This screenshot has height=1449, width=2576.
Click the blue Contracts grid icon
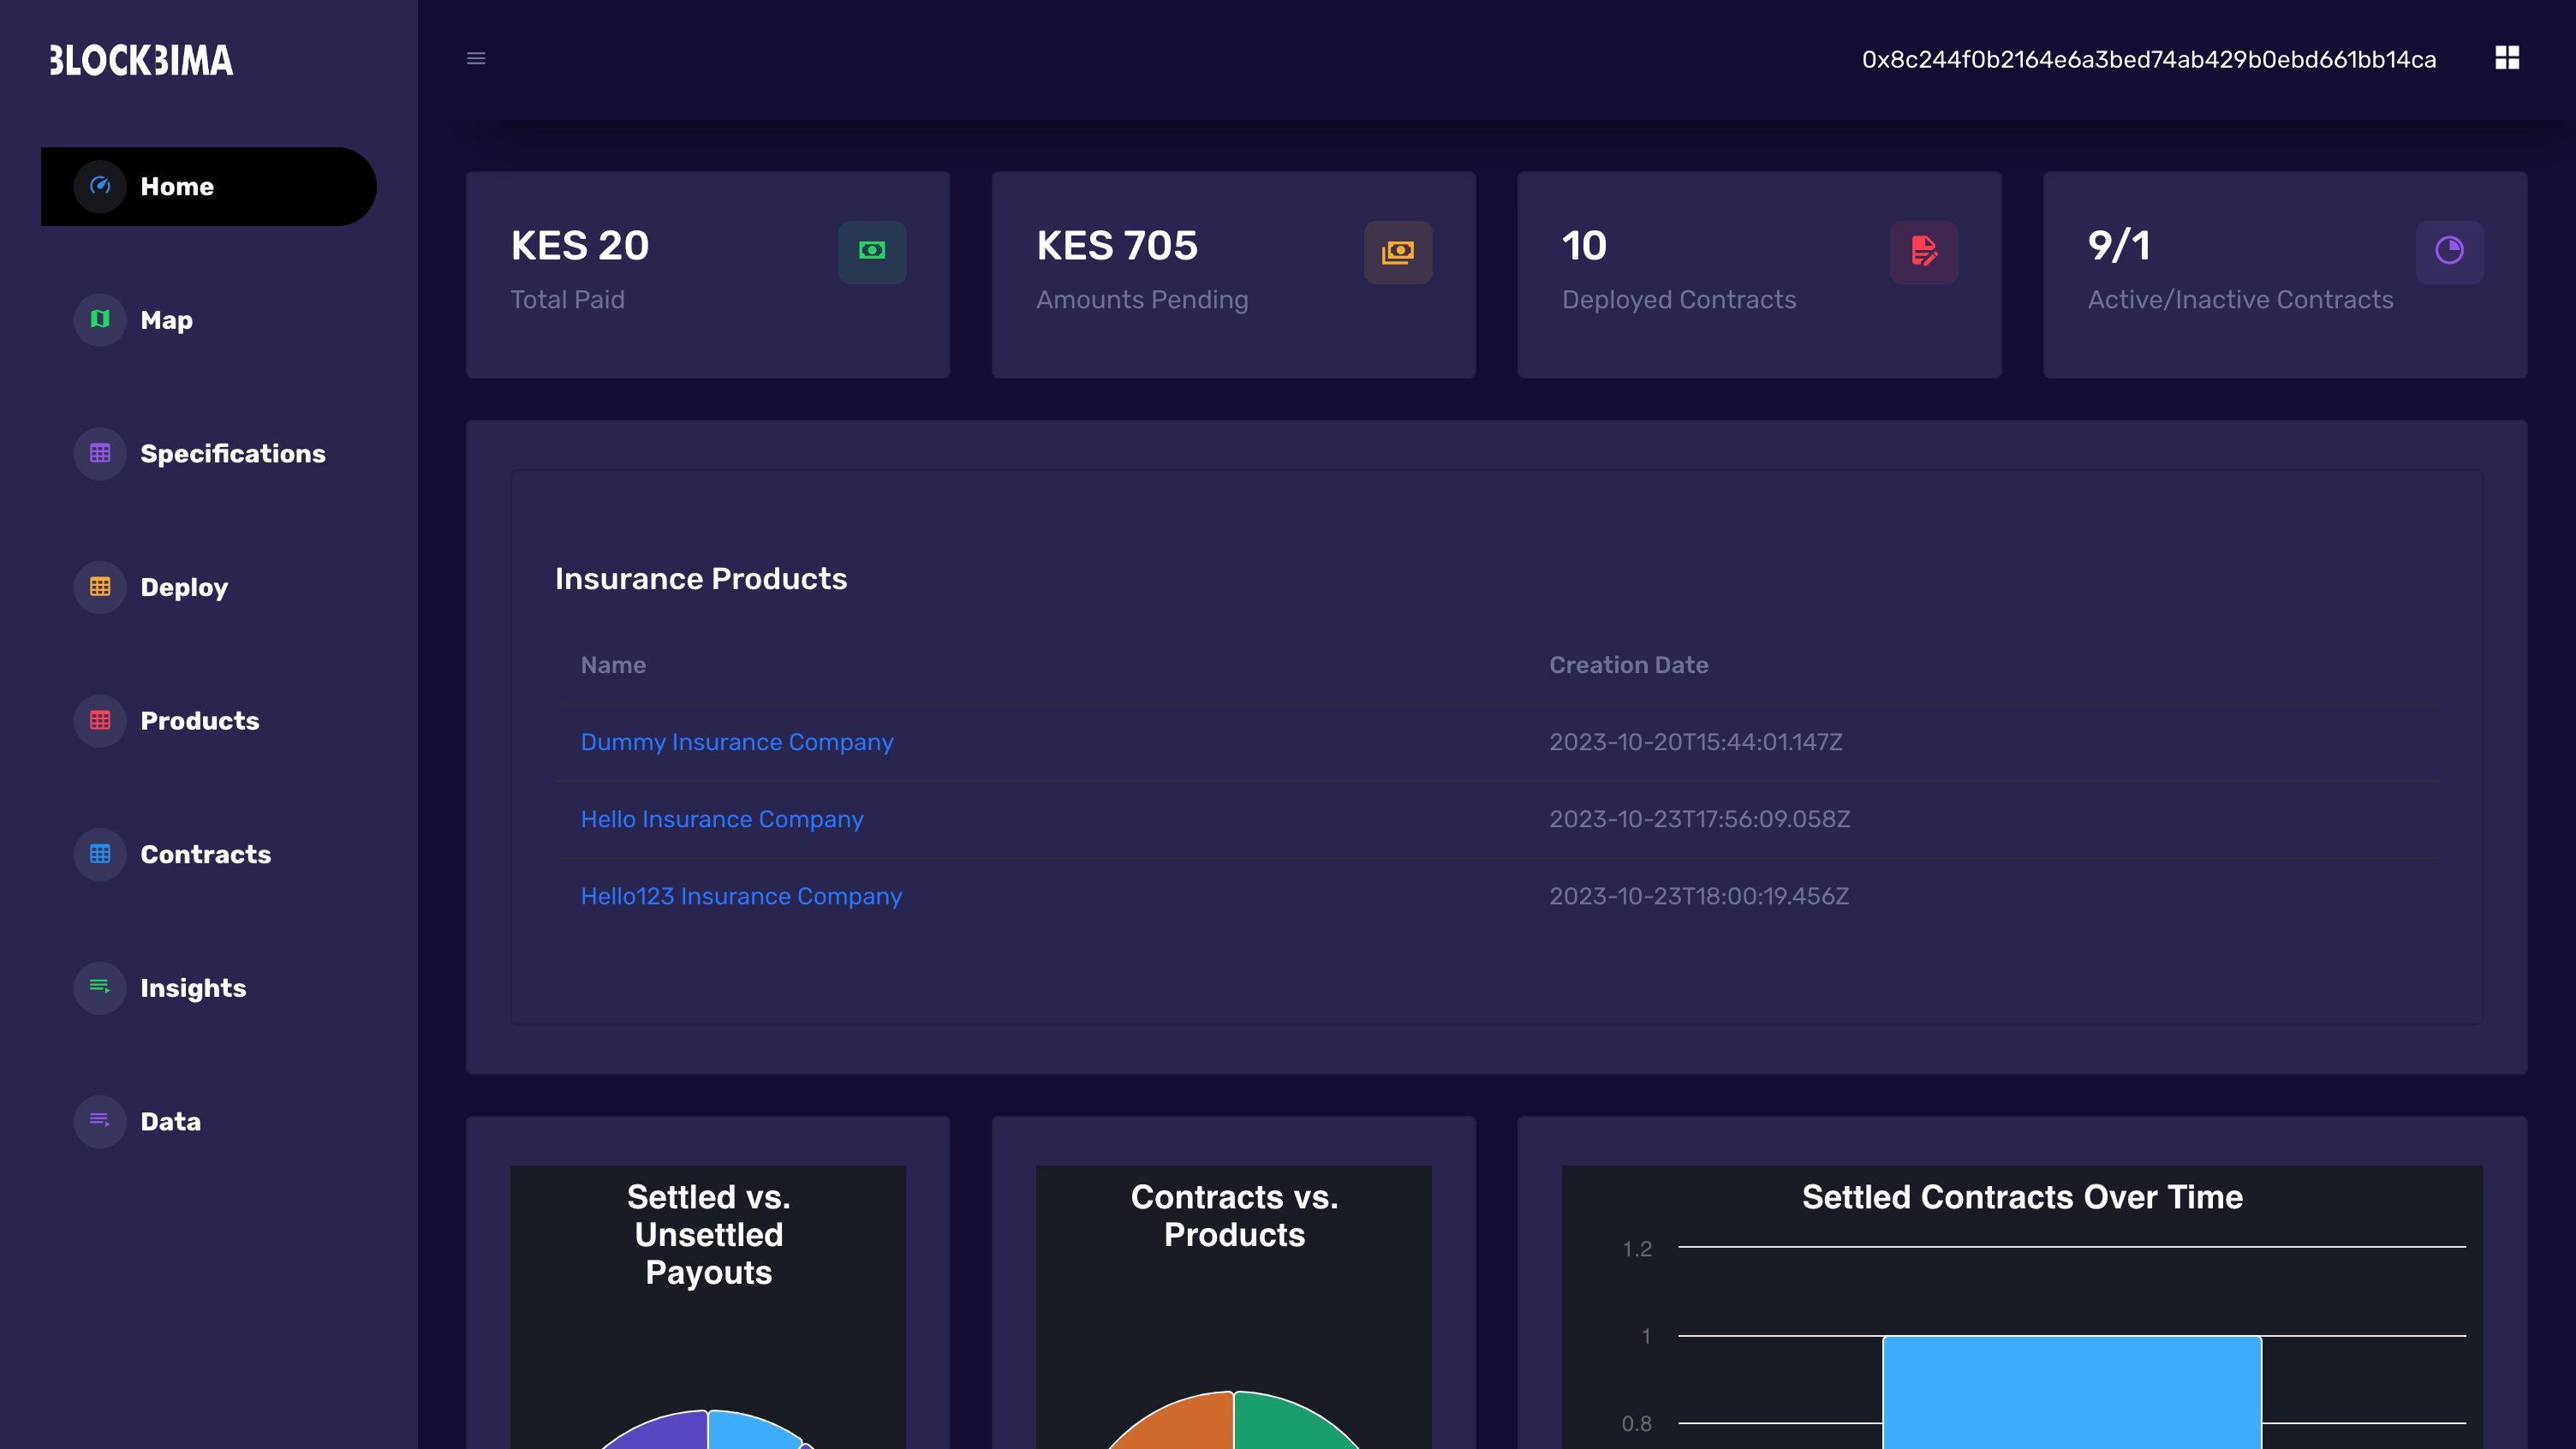[x=100, y=854]
